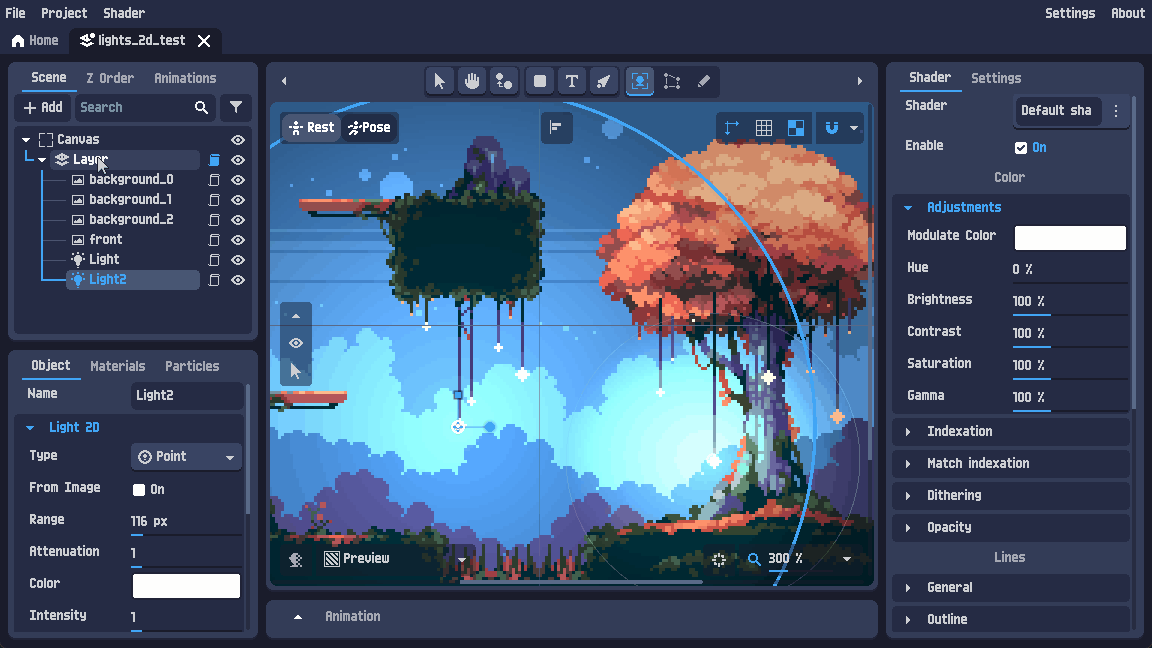The width and height of the screenshot is (1152, 648).
Task: Enable the From Image checkbox
Action: 139,490
